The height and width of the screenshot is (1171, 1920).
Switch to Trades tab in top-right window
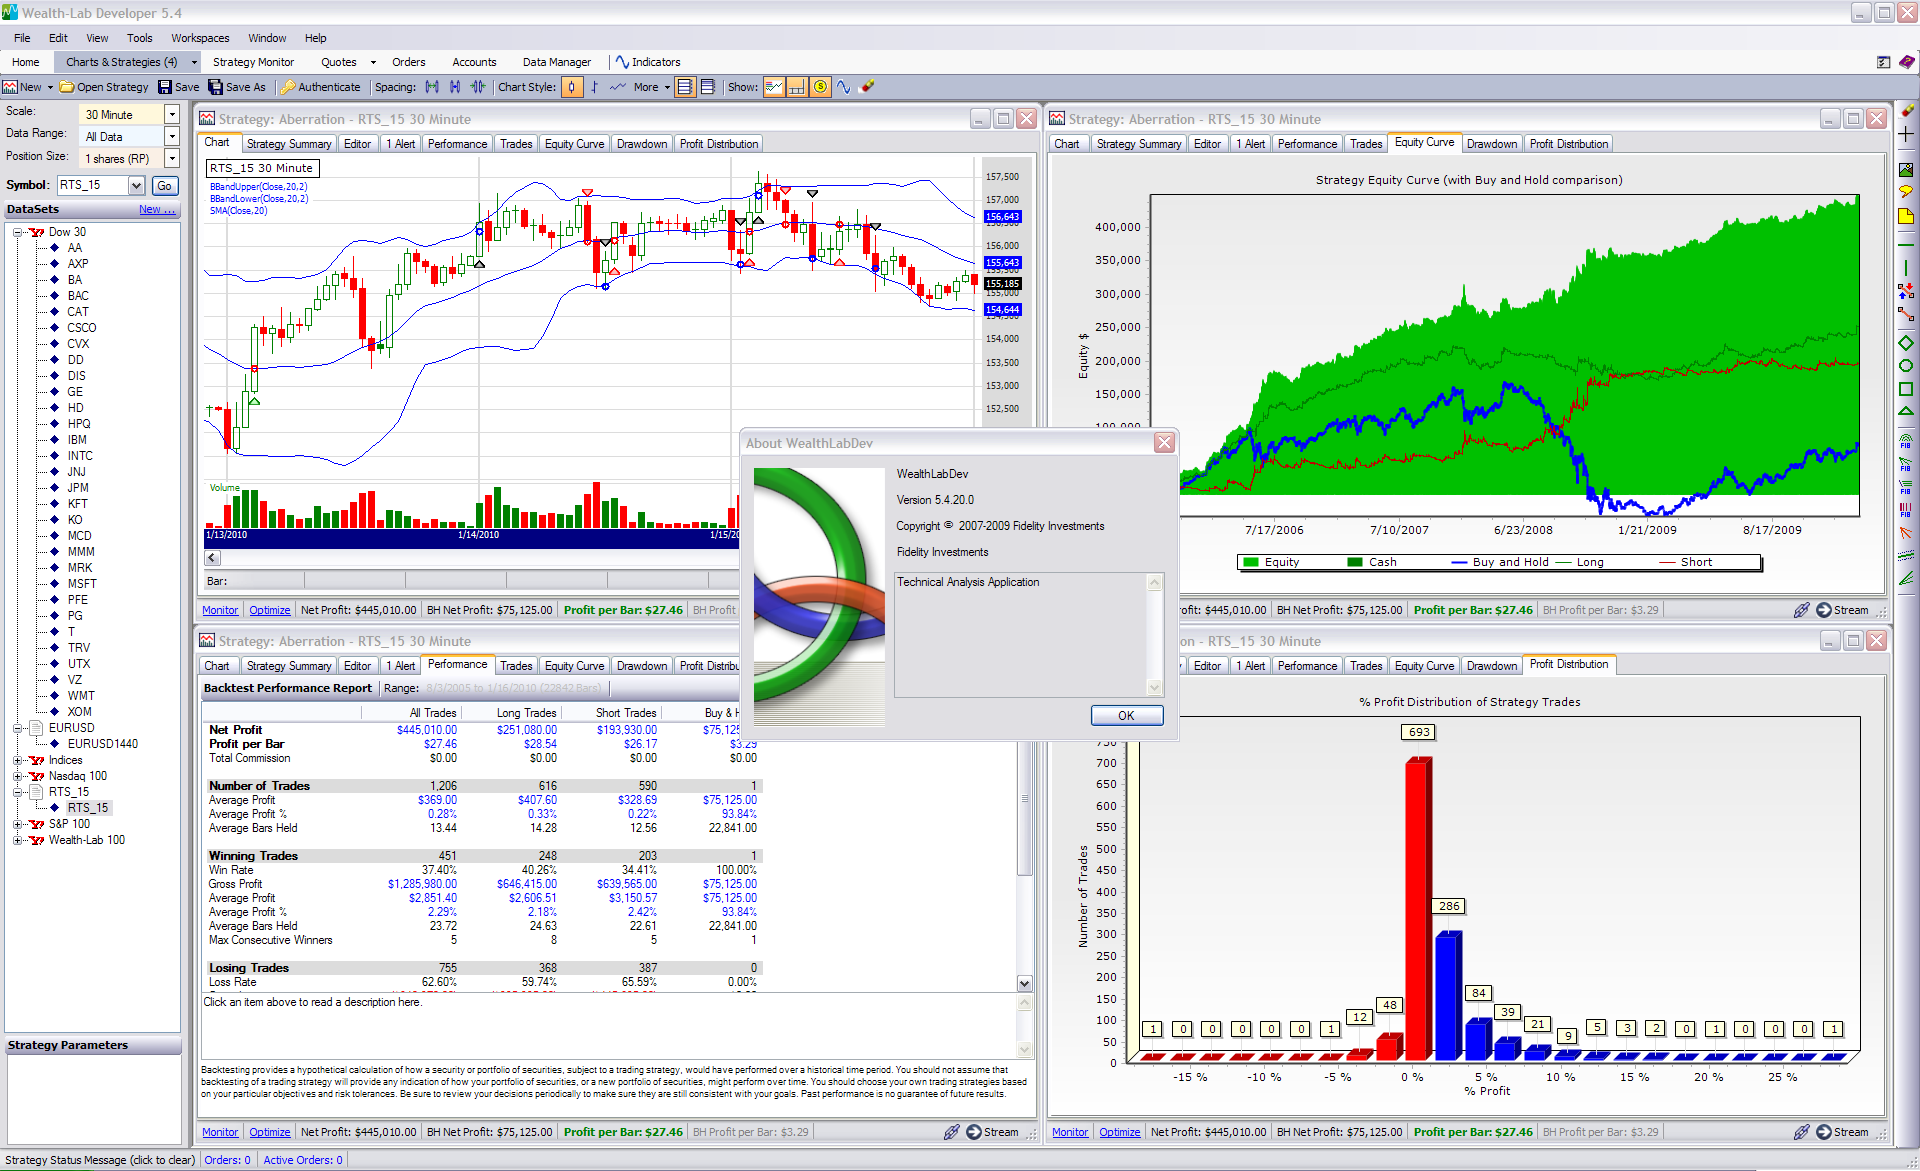tap(1366, 144)
